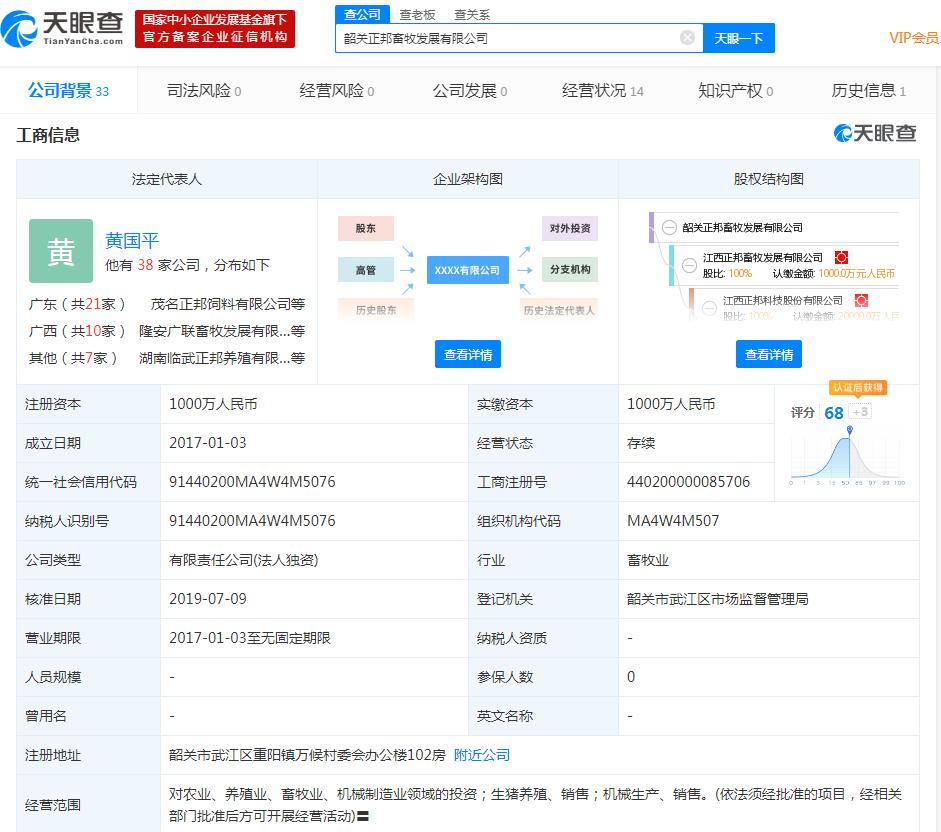Click the +3 score bonus tag
The width and height of the screenshot is (941, 832).
pos(861,412)
